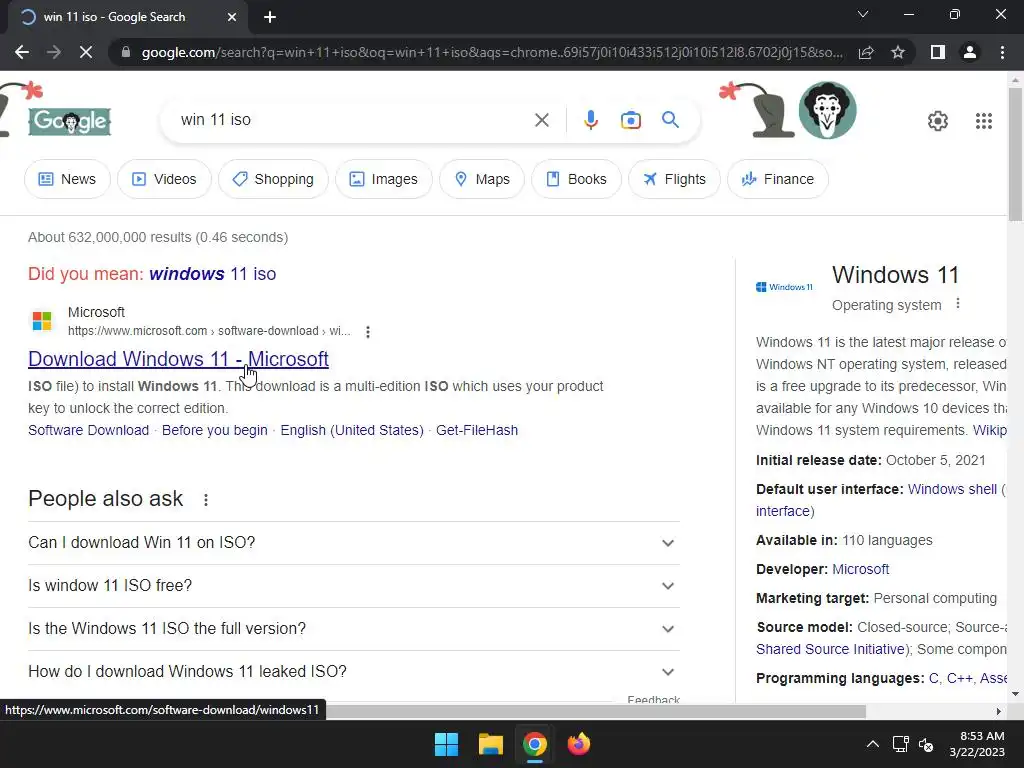This screenshot has width=1024, height=768.
Task: Open the Chrome profile icon
Action: (970, 52)
